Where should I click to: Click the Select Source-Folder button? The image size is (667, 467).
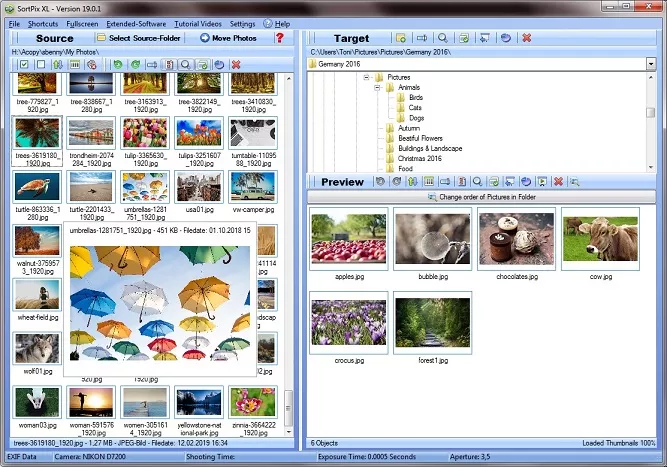[141, 38]
